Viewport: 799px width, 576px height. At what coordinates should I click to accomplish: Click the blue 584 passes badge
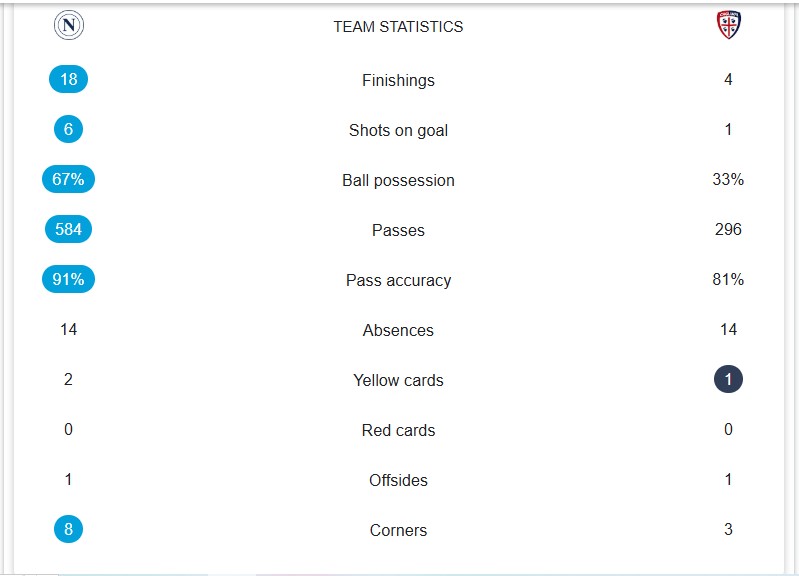(x=68, y=229)
